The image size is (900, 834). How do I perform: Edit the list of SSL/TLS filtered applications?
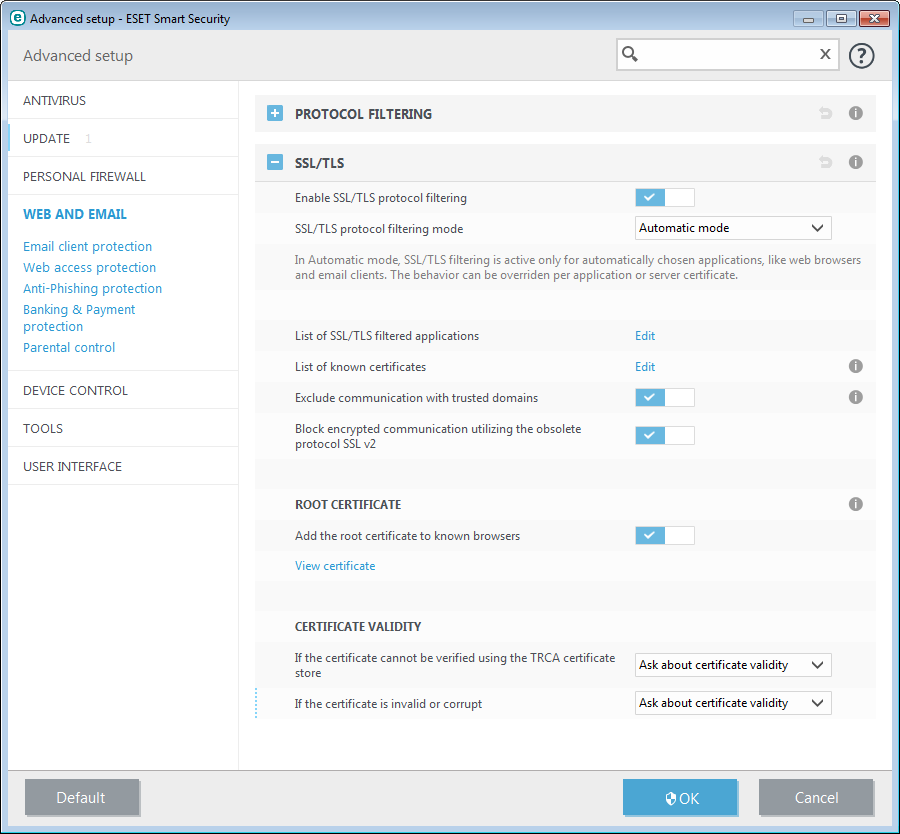[645, 335]
